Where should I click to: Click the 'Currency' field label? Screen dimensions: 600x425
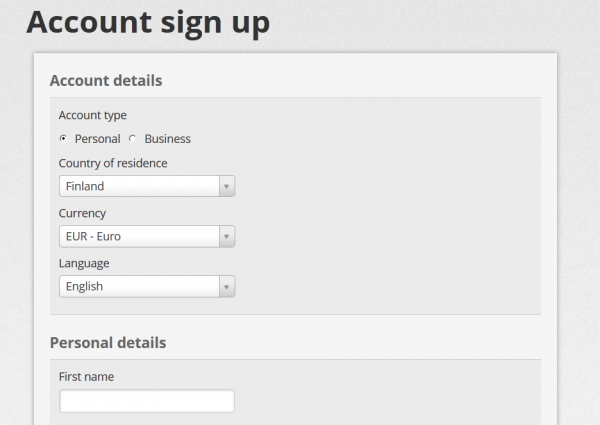pos(82,213)
